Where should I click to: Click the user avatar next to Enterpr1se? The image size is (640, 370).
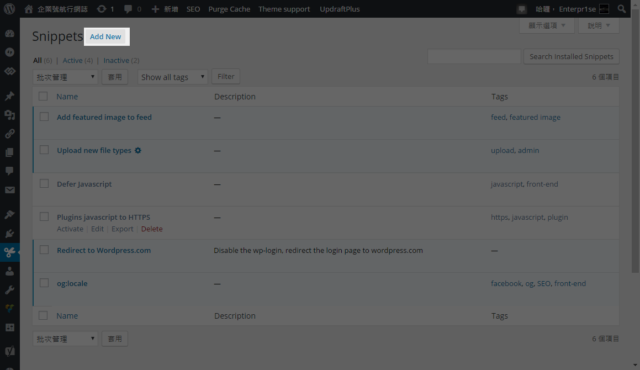pos(604,9)
